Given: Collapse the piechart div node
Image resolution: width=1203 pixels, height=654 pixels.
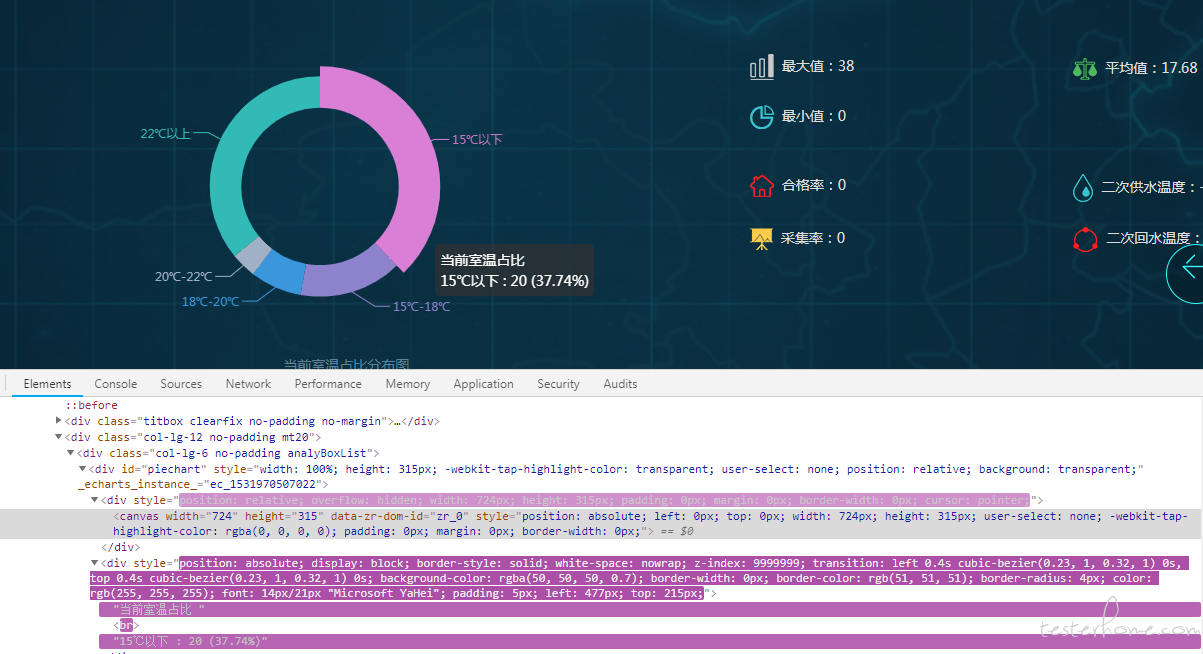Looking at the screenshot, I should click(x=82, y=469).
